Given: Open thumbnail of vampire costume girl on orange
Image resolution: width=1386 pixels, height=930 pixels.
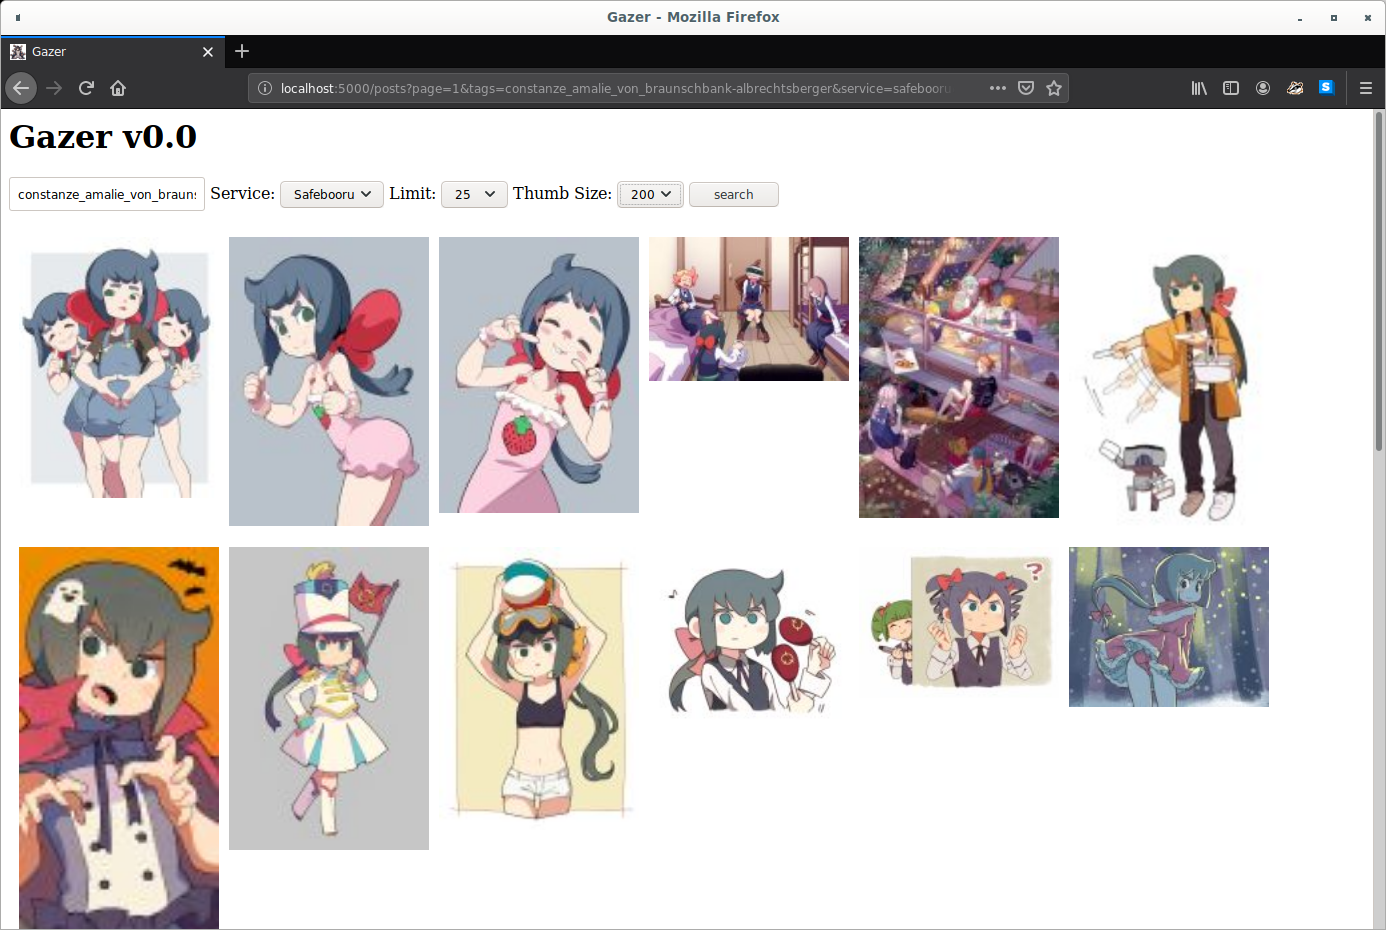Looking at the screenshot, I should pyautogui.click(x=119, y=738).
